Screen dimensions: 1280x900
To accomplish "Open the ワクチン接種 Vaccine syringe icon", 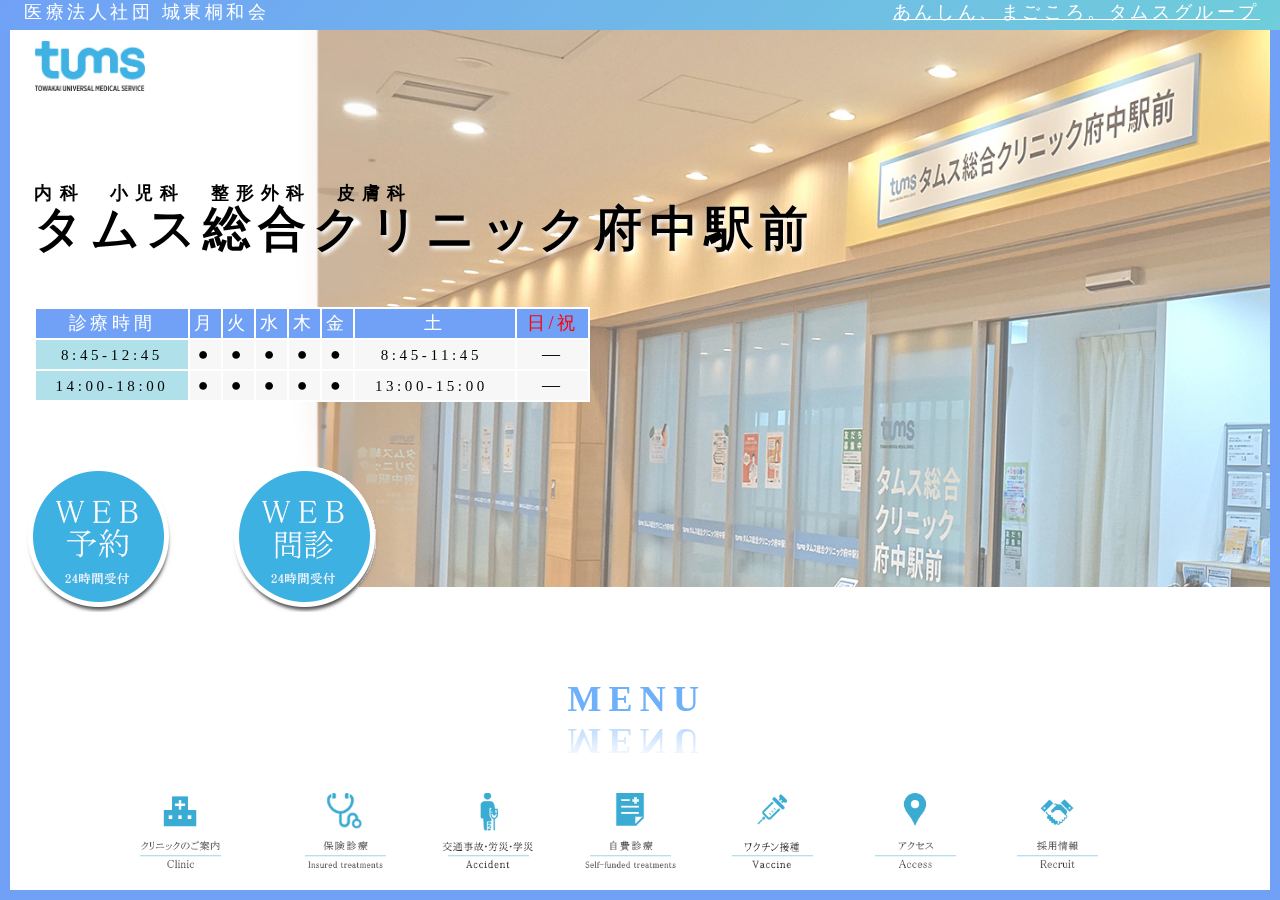I will [772, 831].
